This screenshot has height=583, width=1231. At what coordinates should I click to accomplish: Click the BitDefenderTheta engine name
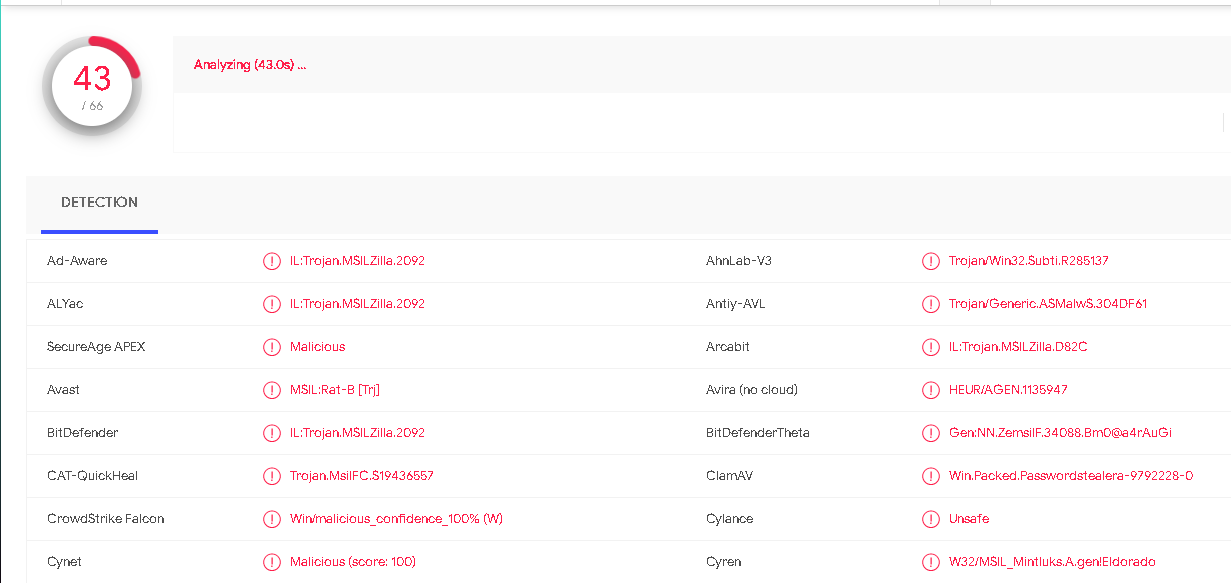pyautogui.click(x=758, y=433)
